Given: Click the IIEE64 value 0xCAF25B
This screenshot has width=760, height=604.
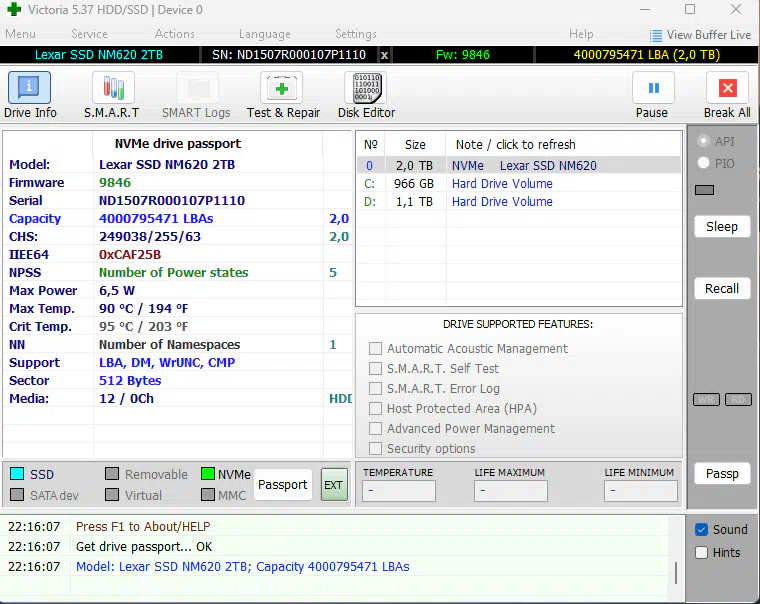Looking at the screenshot, I should tap(130, 254).
